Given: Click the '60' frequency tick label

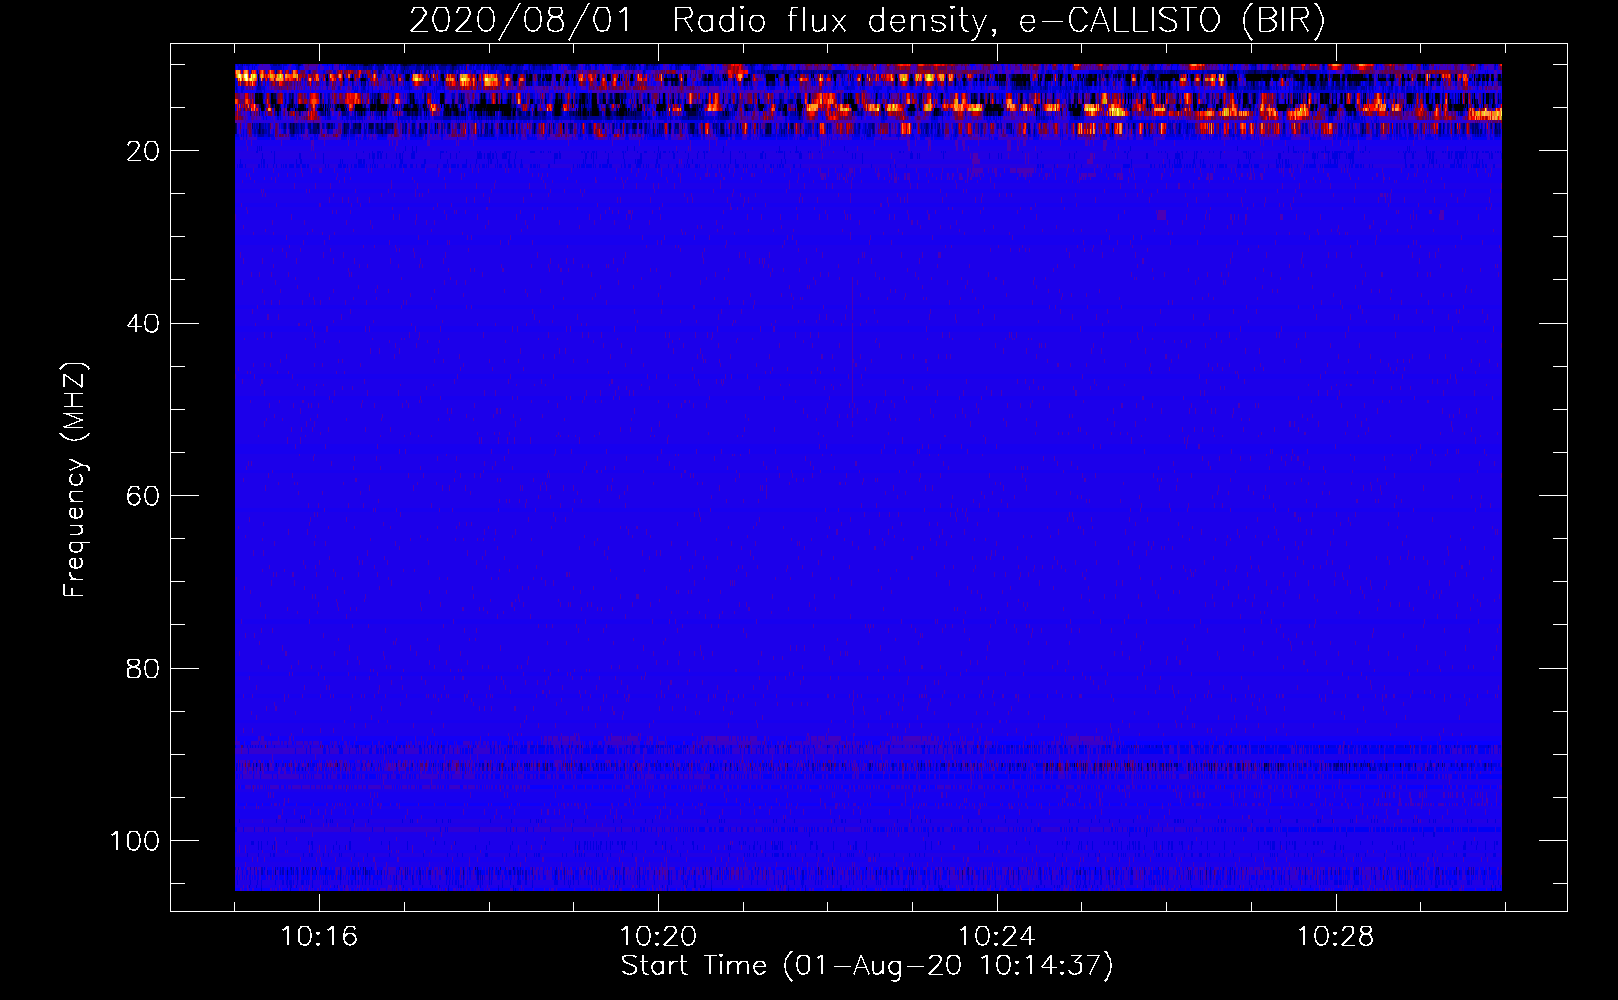Looking at the screenshot, I should pyautogui.click(x=143, y=496).
